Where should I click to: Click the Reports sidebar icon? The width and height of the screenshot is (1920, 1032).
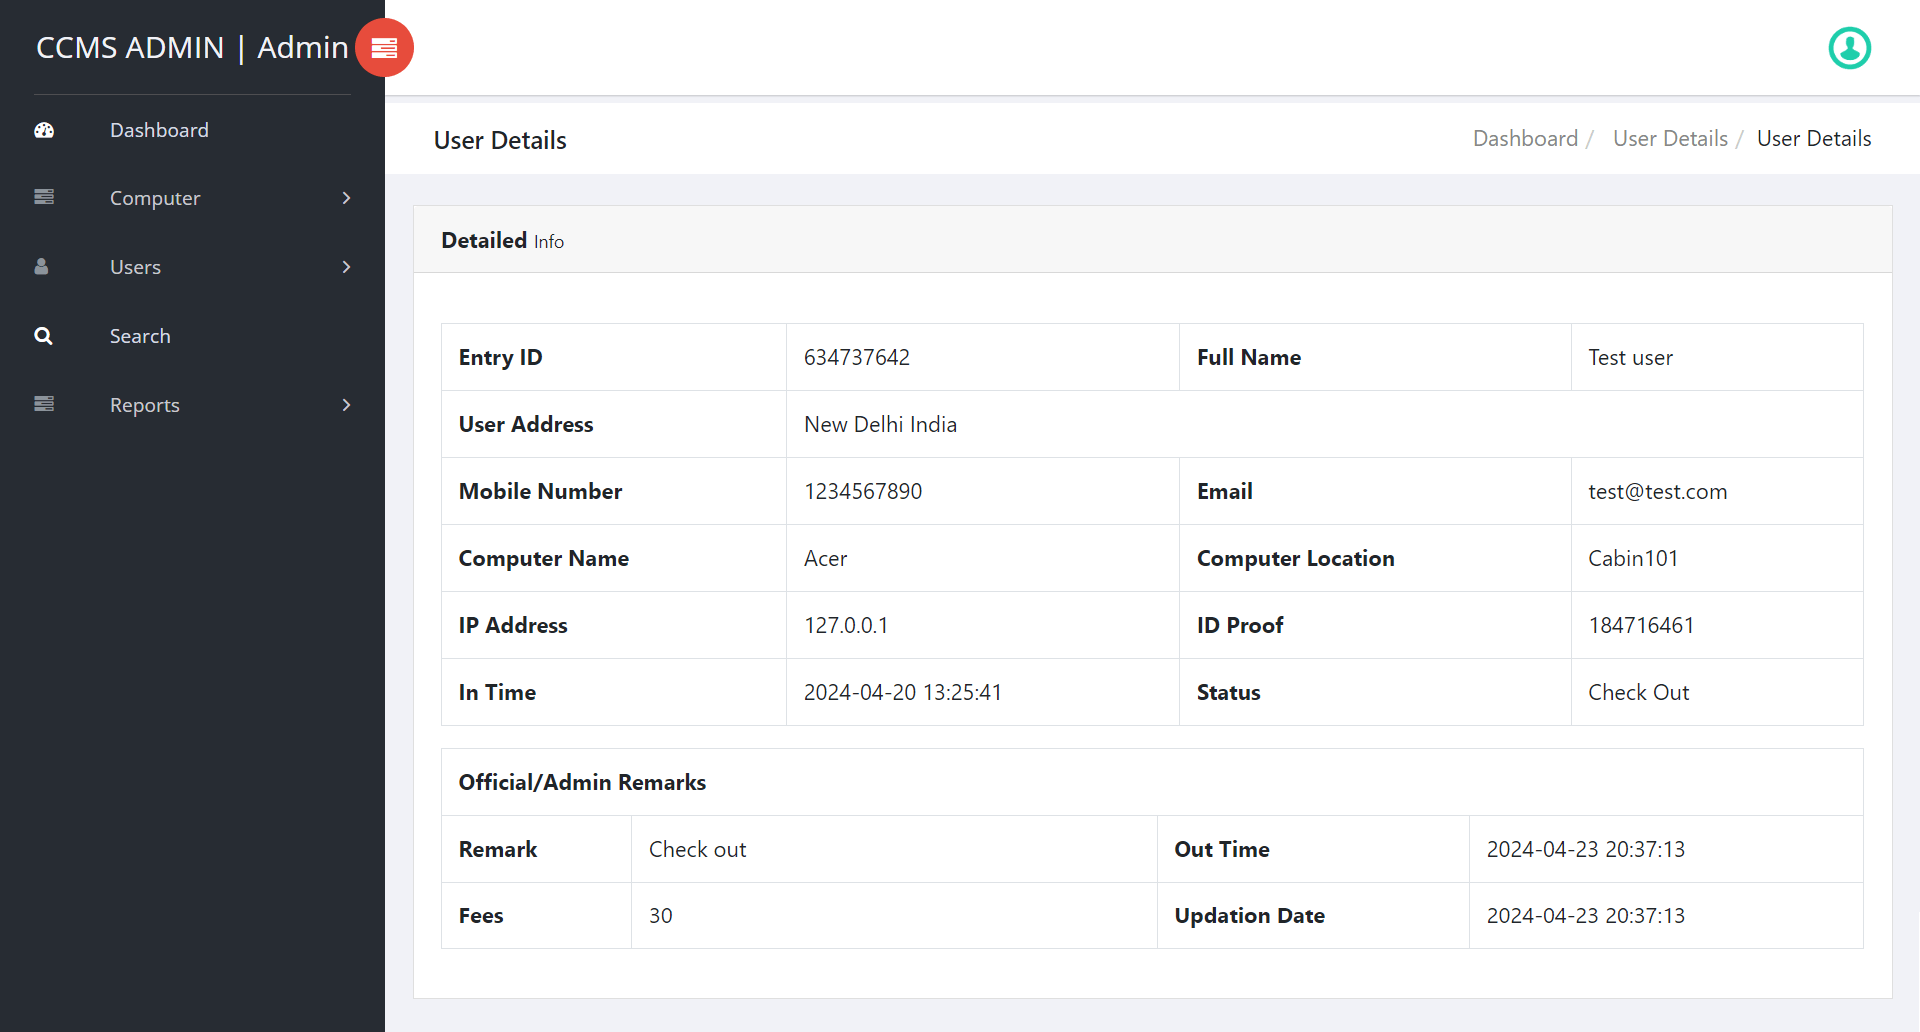tap(44, 404)
